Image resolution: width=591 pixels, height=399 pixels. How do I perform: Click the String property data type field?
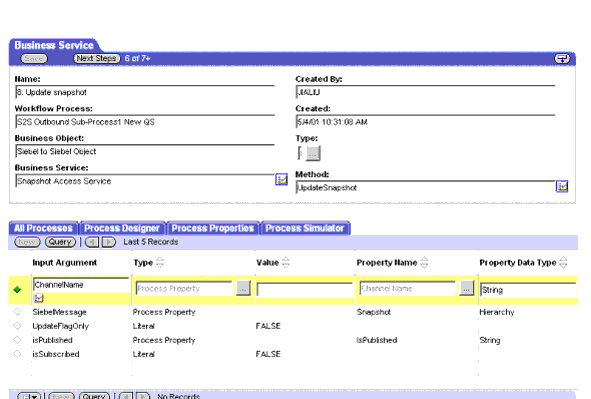(529, 289)
